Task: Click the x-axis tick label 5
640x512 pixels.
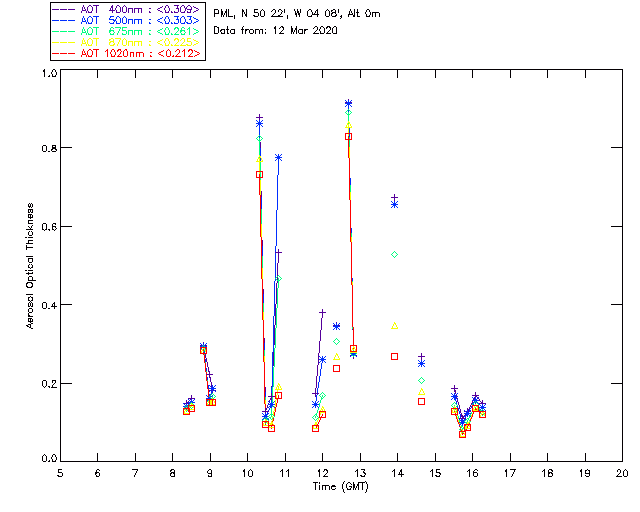Action: tap(60, 472)
